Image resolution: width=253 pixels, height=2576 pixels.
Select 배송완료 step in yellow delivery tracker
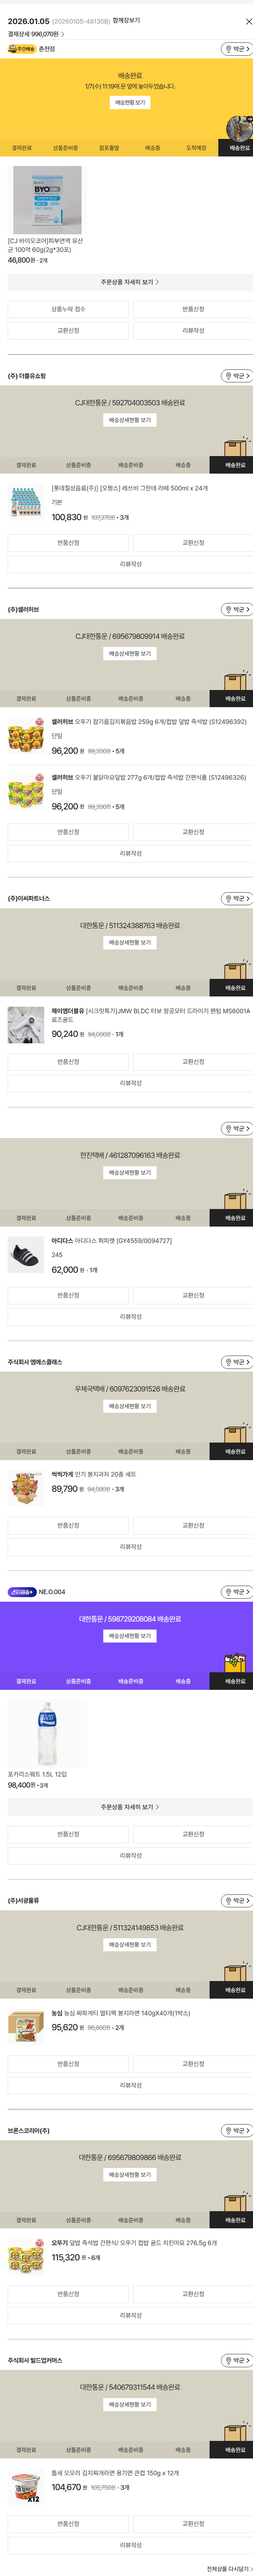pos(239,148)
